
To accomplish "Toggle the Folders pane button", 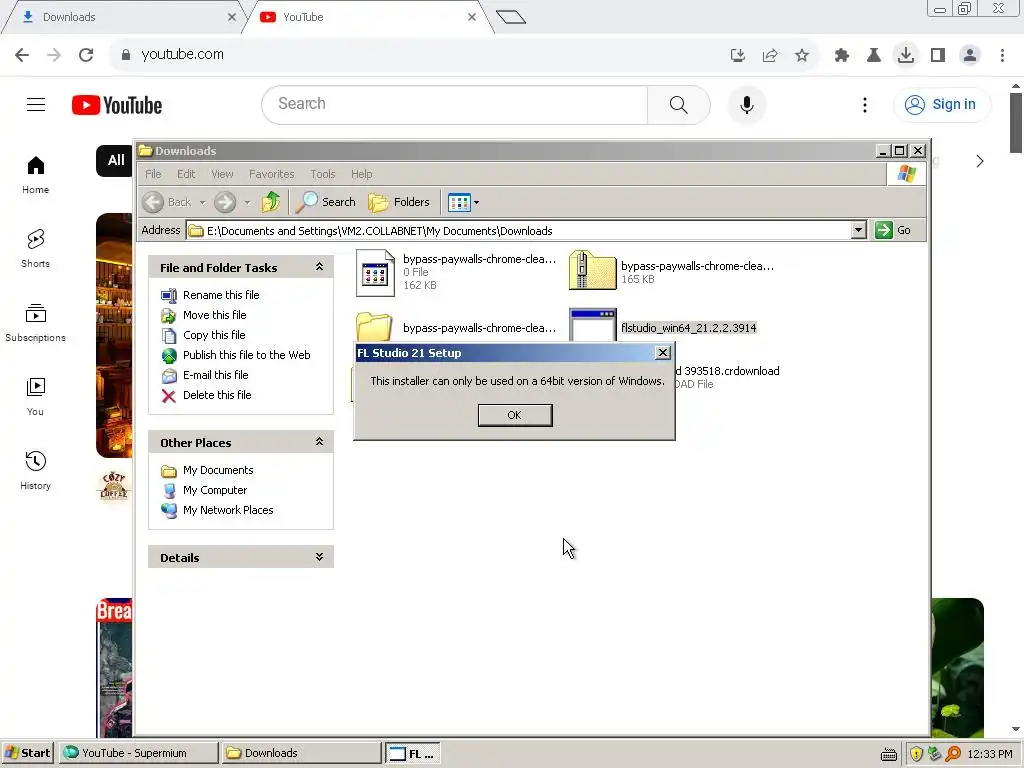I will [399, 202].
